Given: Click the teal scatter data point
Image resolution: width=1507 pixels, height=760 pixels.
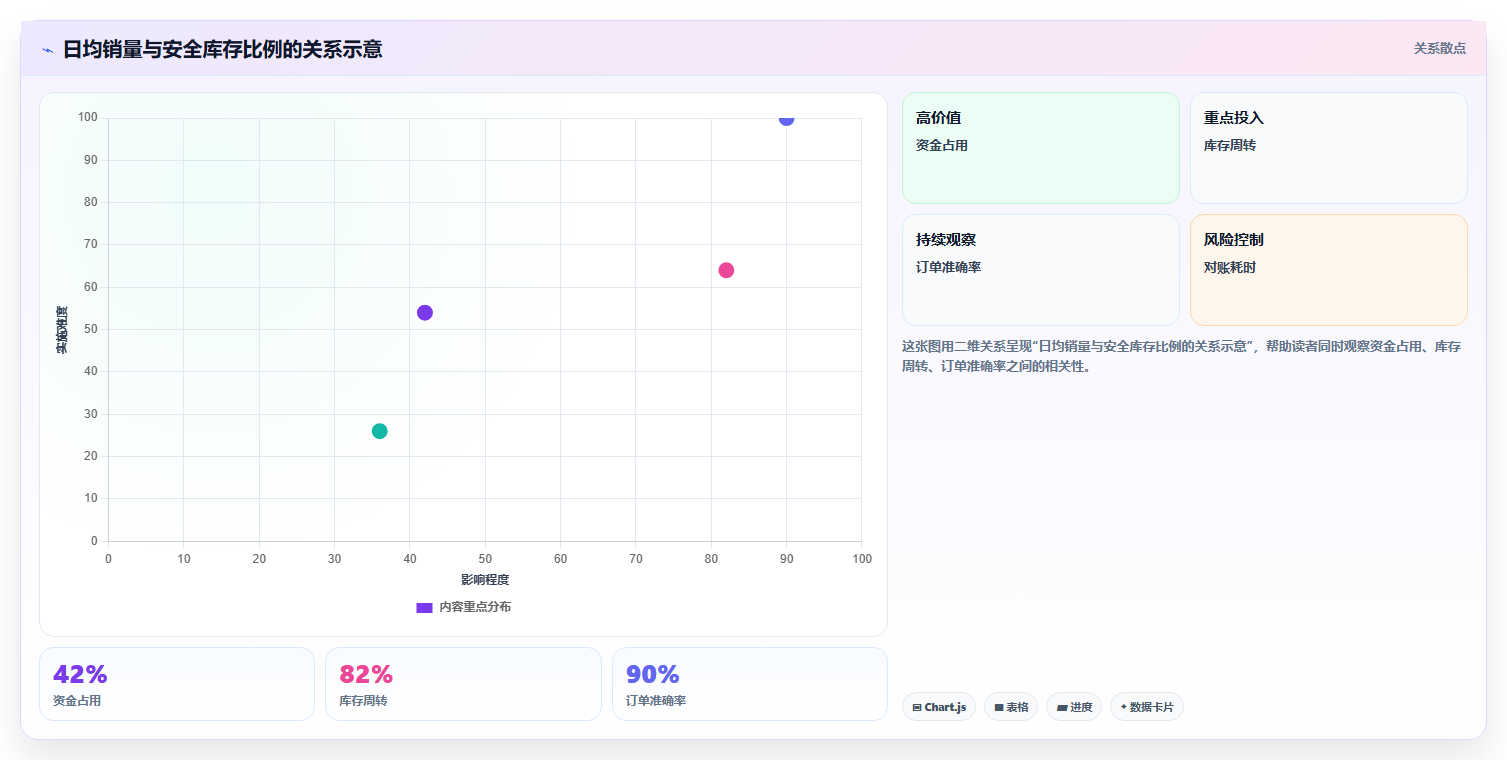Looking at the screenshot, I should (x=379, y=431).
